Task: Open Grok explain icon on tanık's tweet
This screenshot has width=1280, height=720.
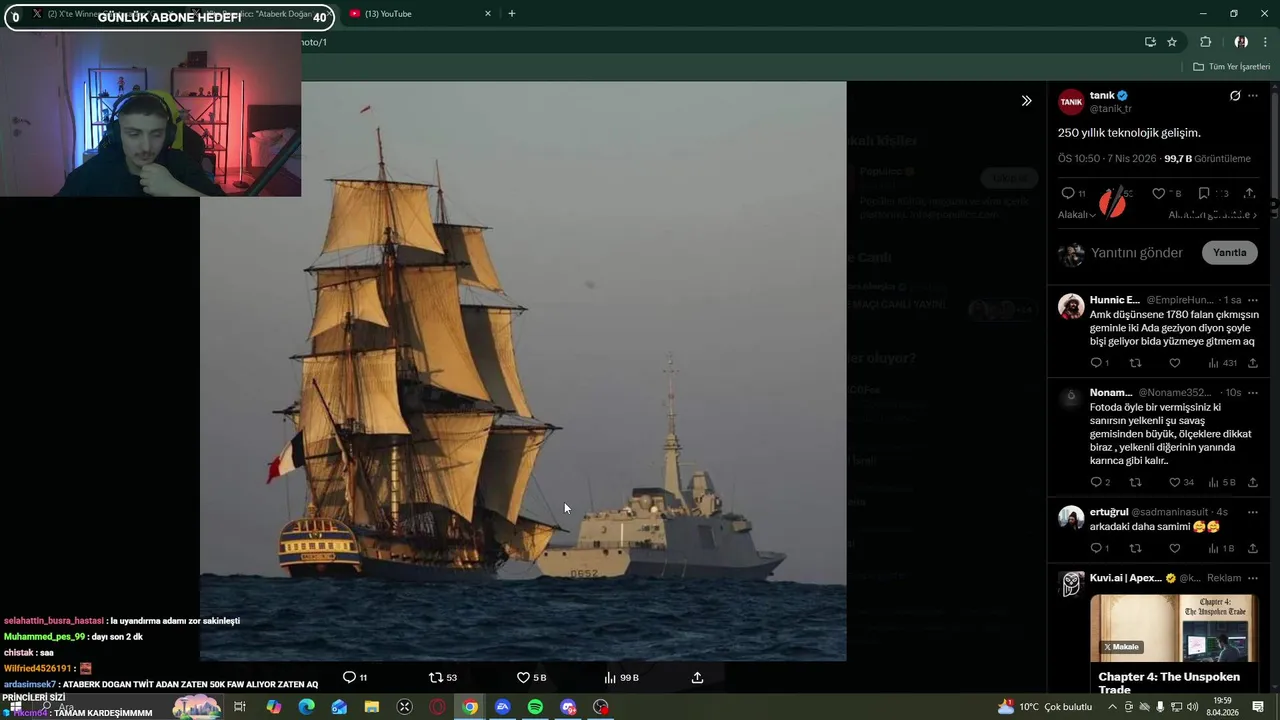Action: (1235, 96)
